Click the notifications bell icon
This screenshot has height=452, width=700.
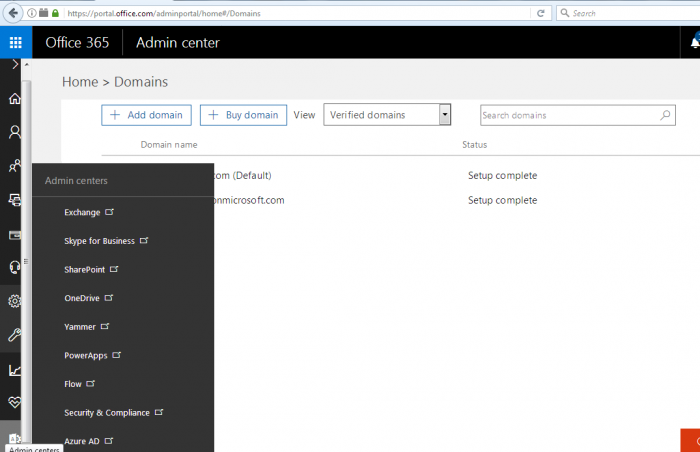tap(695, 43)
